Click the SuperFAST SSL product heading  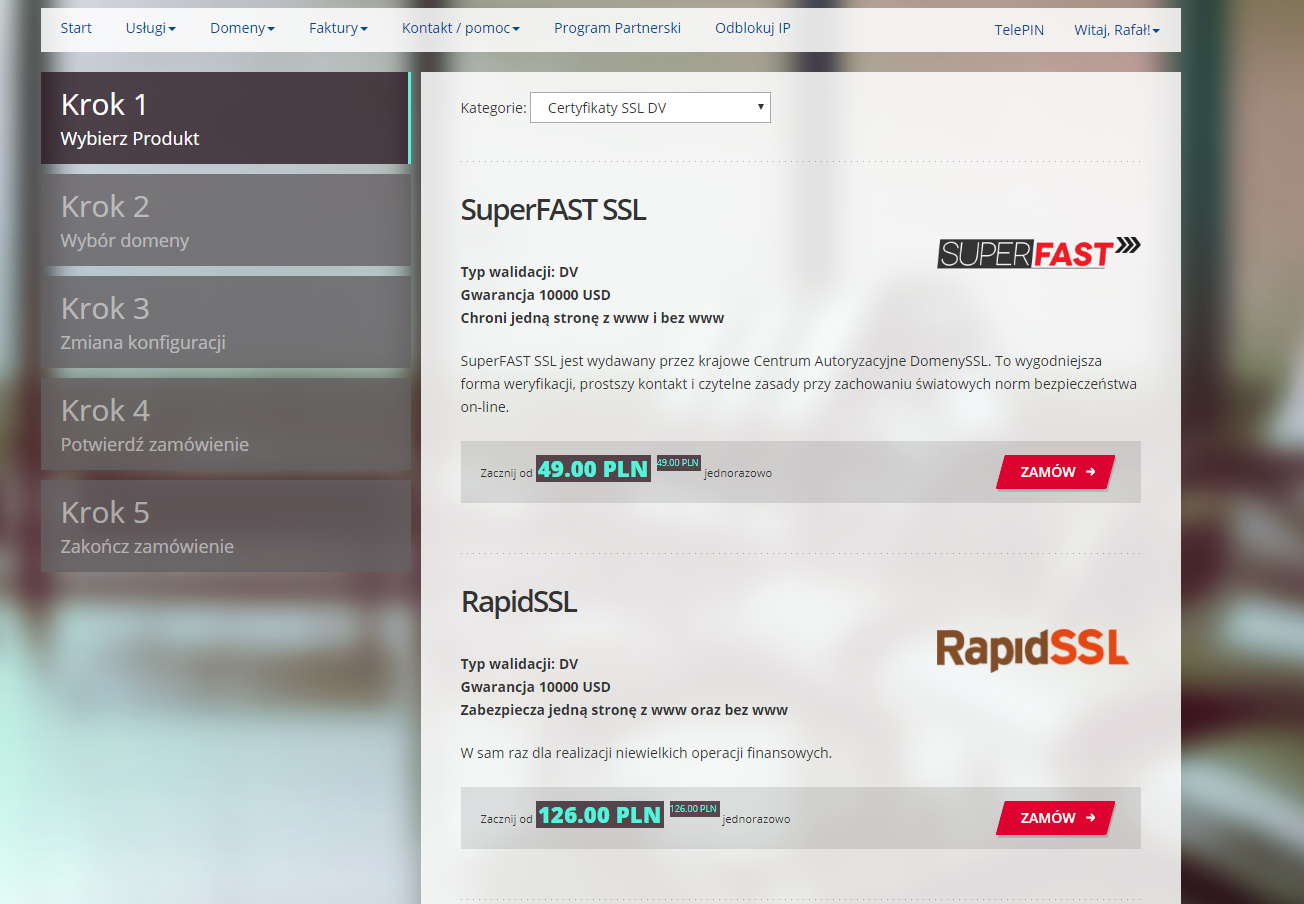(553, 210)
